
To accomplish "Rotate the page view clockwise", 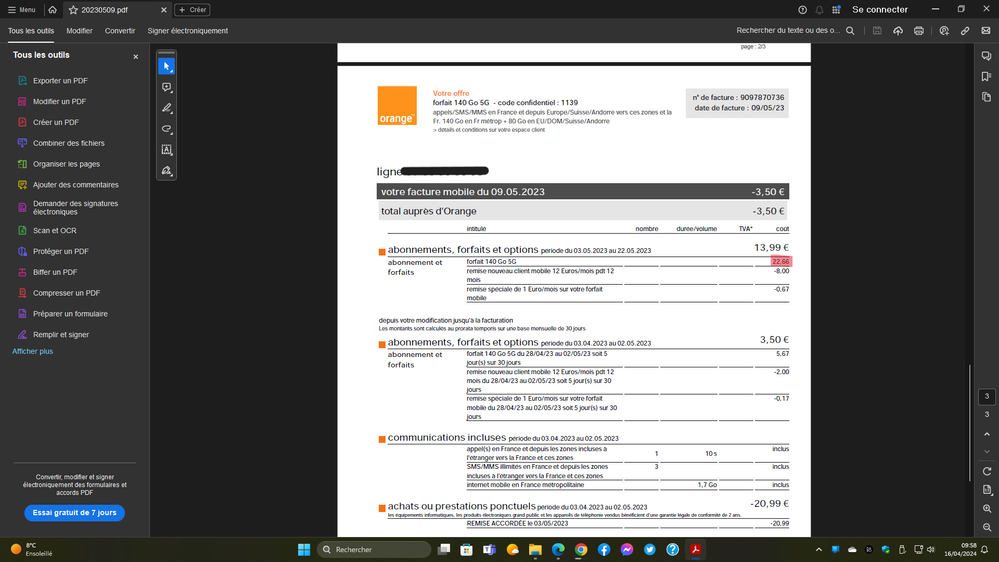I will click(x=987, y=471).
